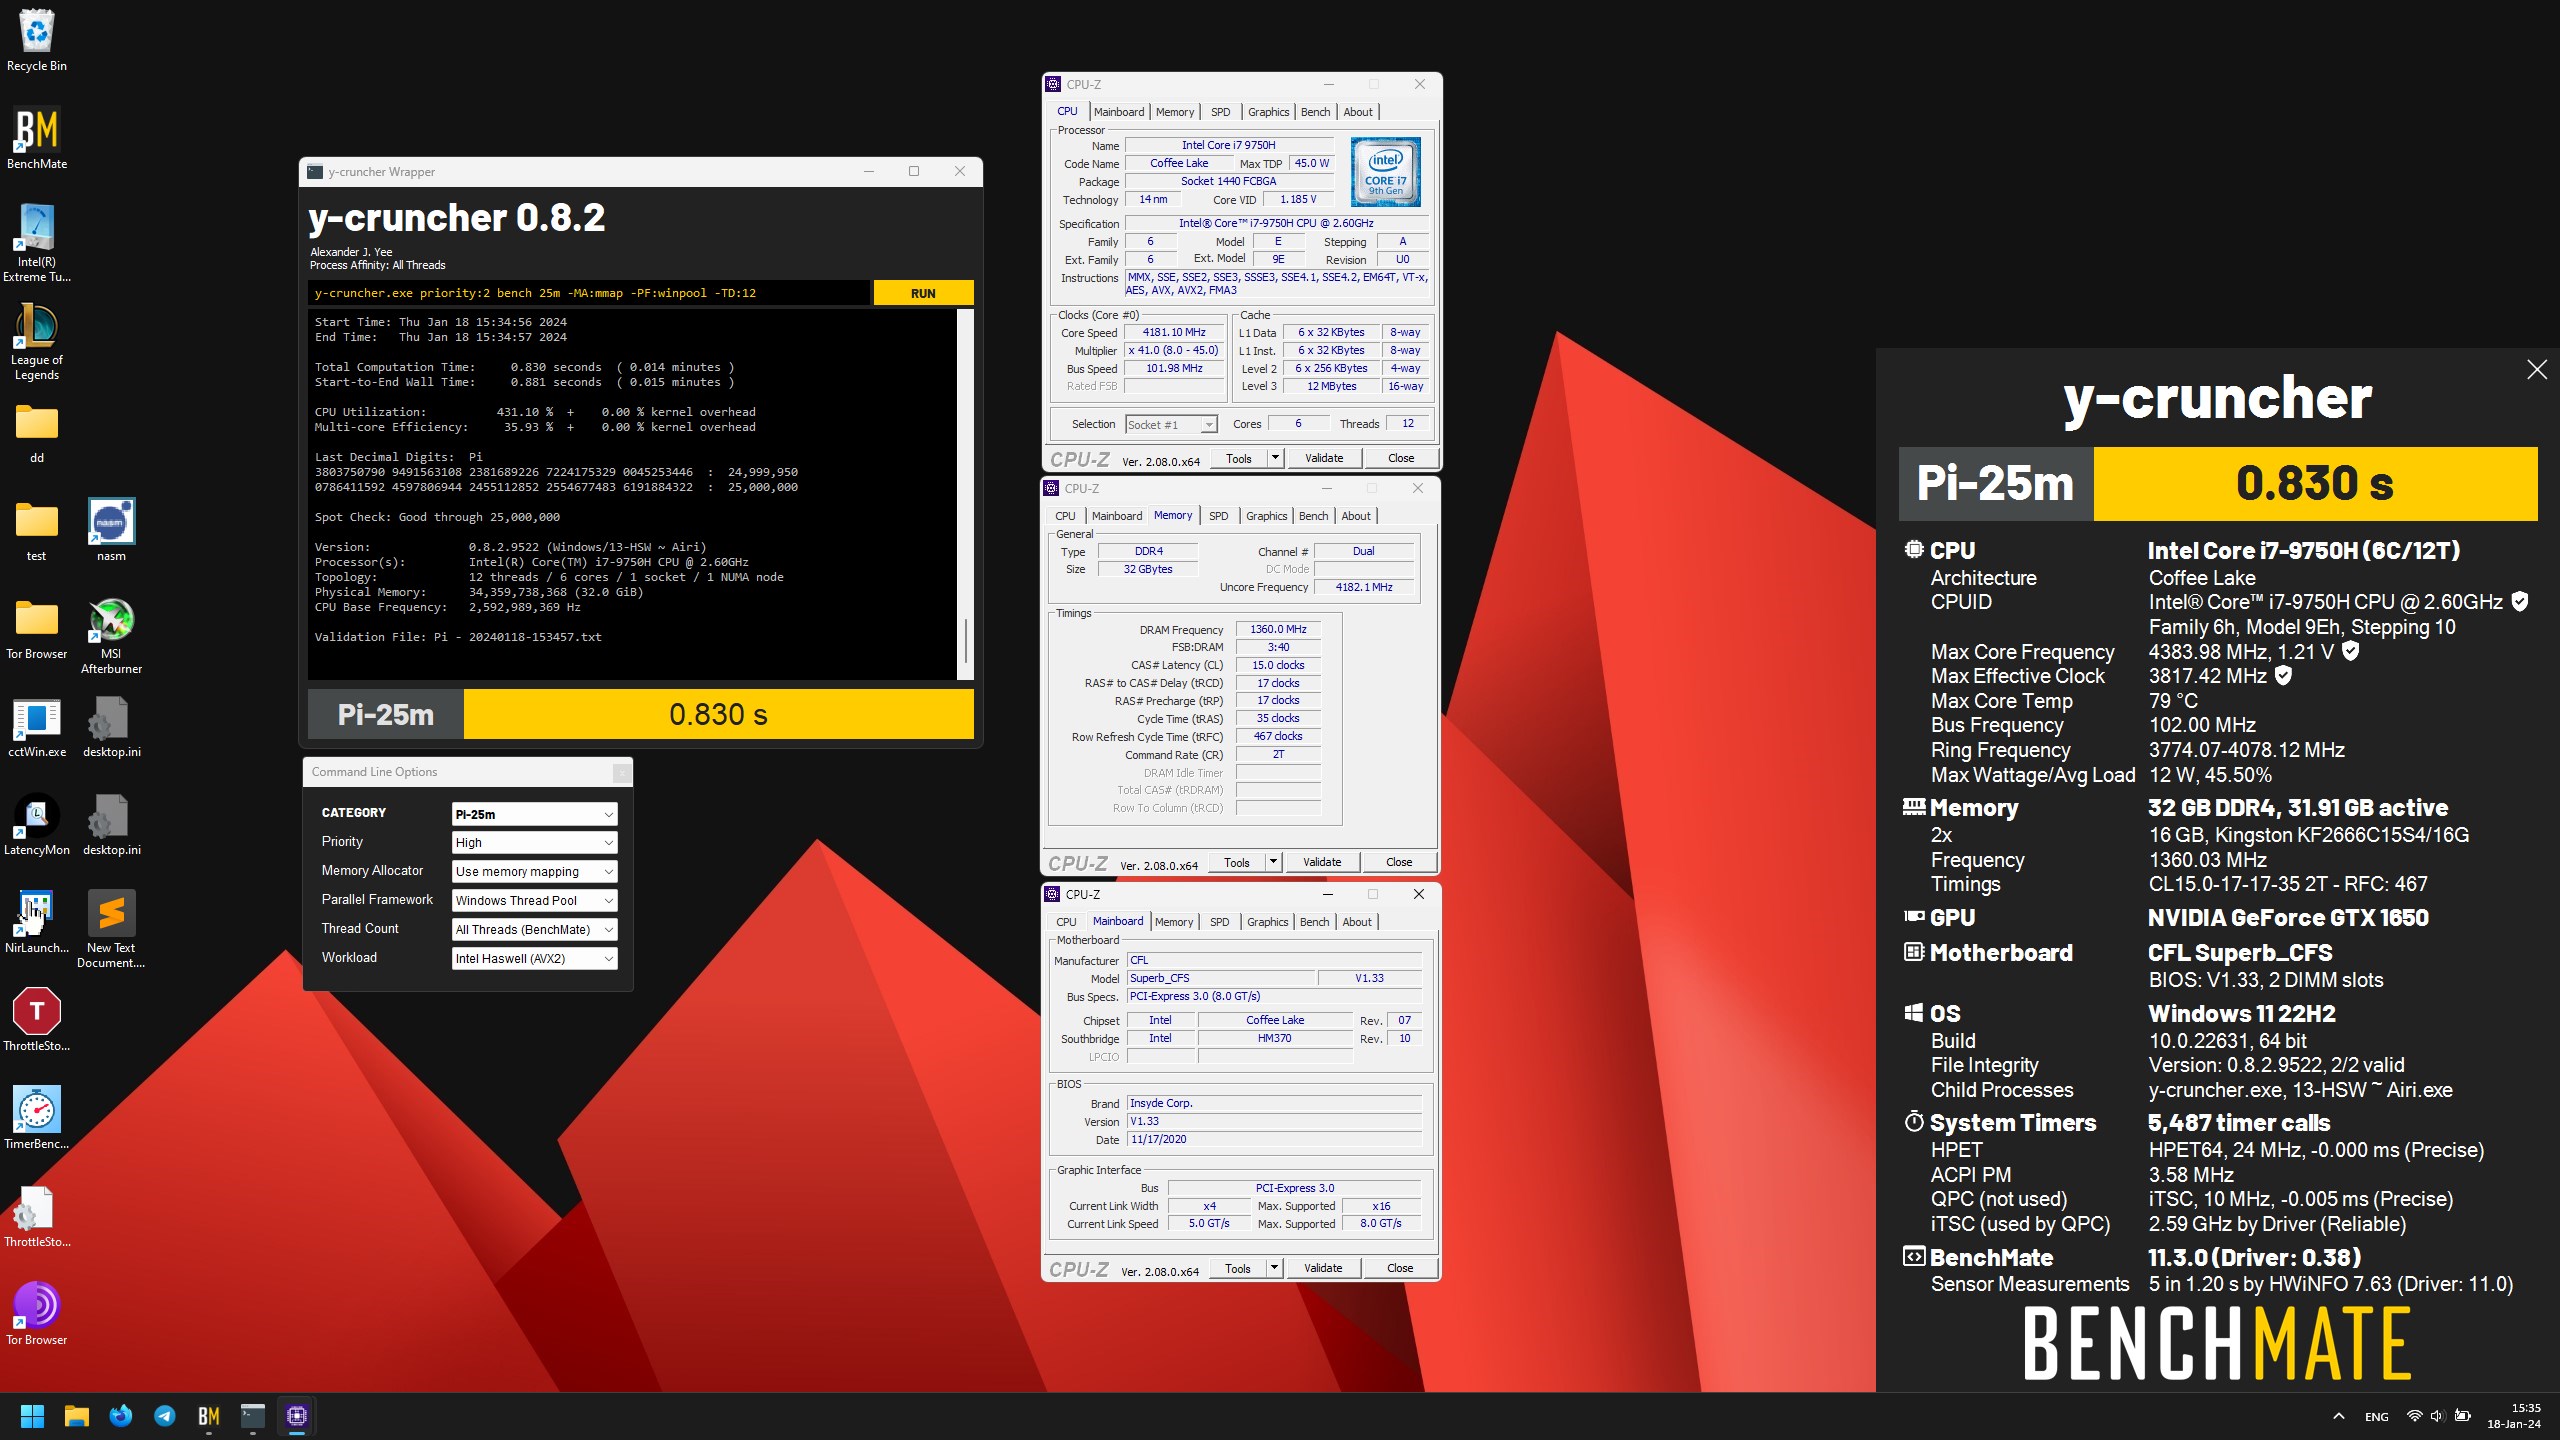Open the 'test' folder on desktop
This screenshot has width=2560, height=1440.
tap(37, 531)
